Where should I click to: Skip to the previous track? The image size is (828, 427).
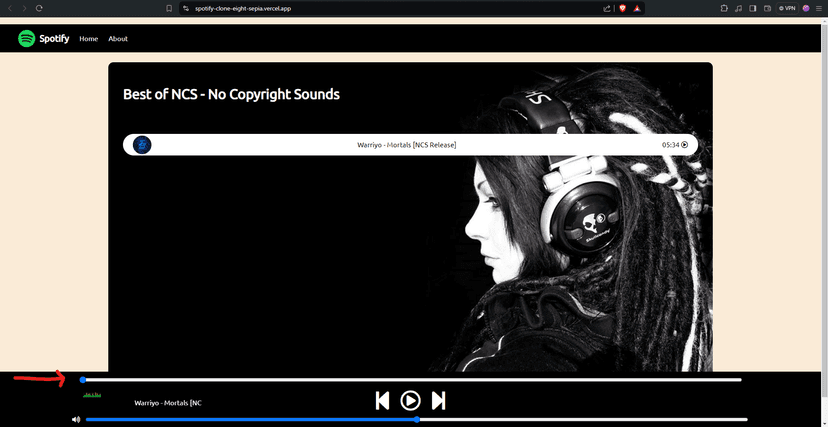[382, 401]
